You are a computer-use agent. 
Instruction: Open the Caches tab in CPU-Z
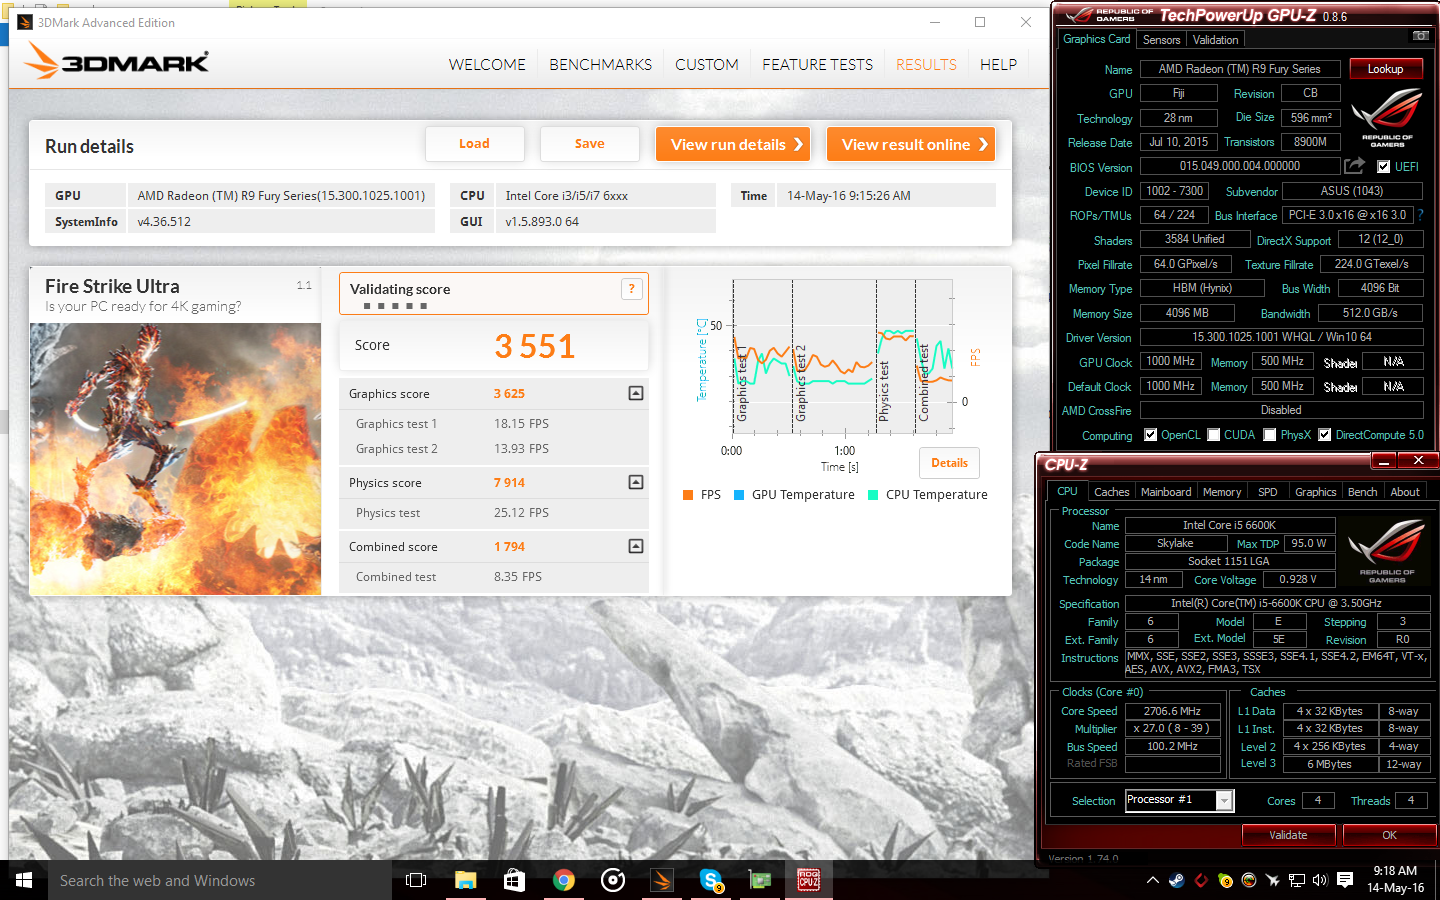tap(1112, 492)
